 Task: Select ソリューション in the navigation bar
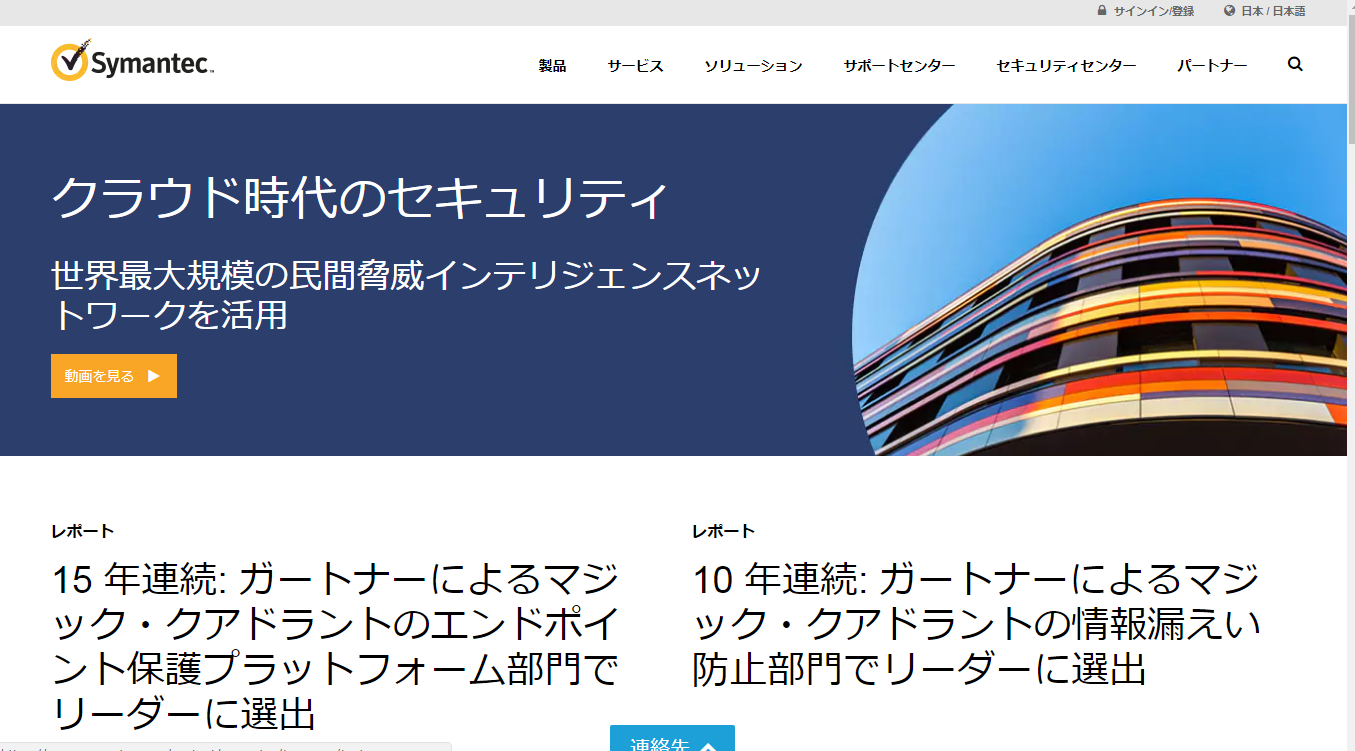point(752,66)
